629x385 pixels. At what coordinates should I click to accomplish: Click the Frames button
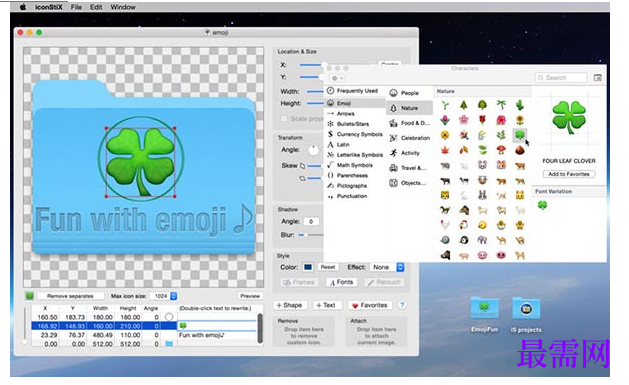click(298, 282)
